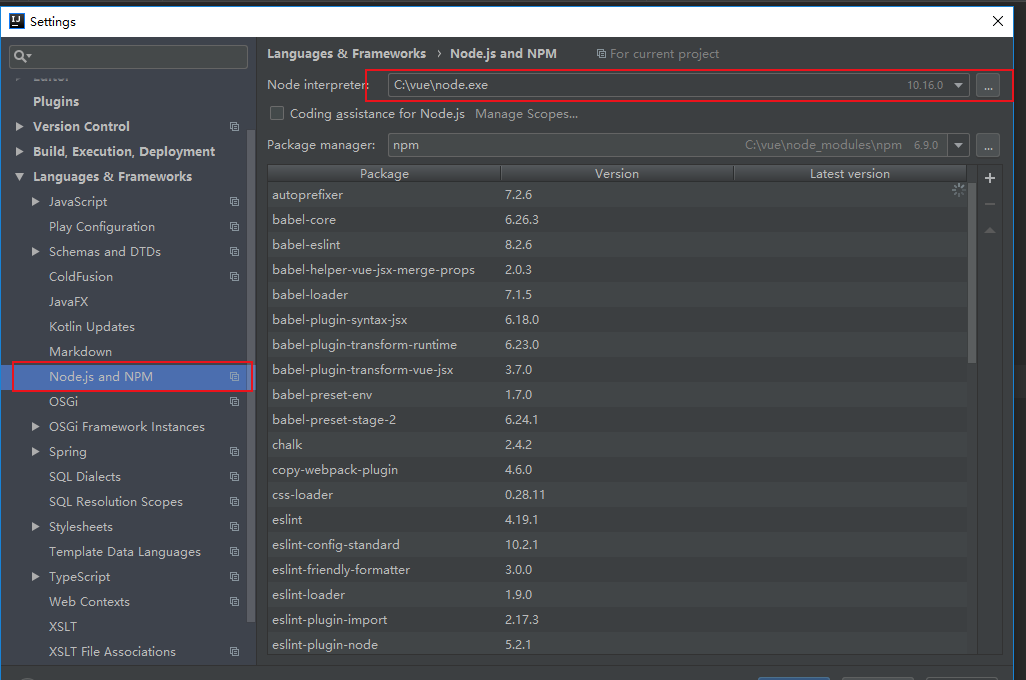Select Markdown settings item

(80, 351)
